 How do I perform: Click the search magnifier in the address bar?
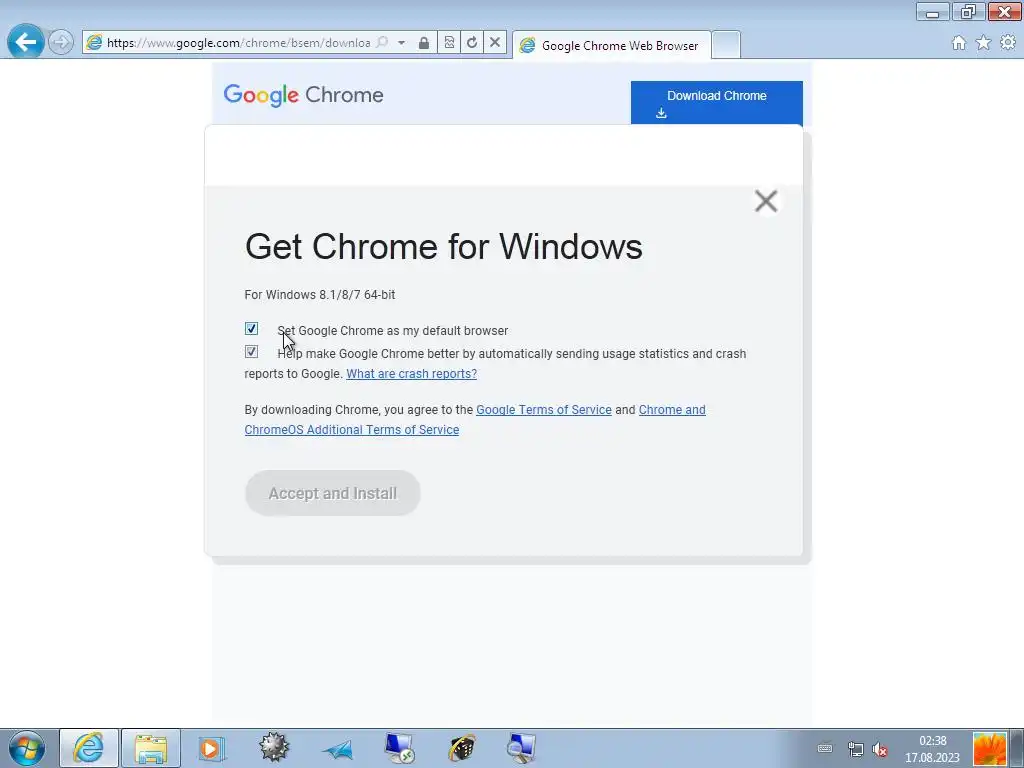[x=383, y=43]
